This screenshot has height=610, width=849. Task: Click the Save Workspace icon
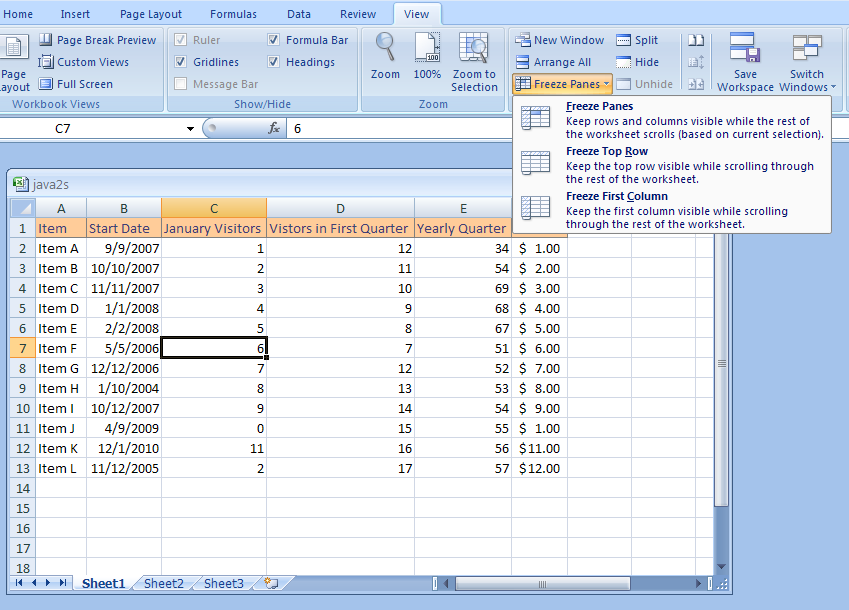point(745,48)
